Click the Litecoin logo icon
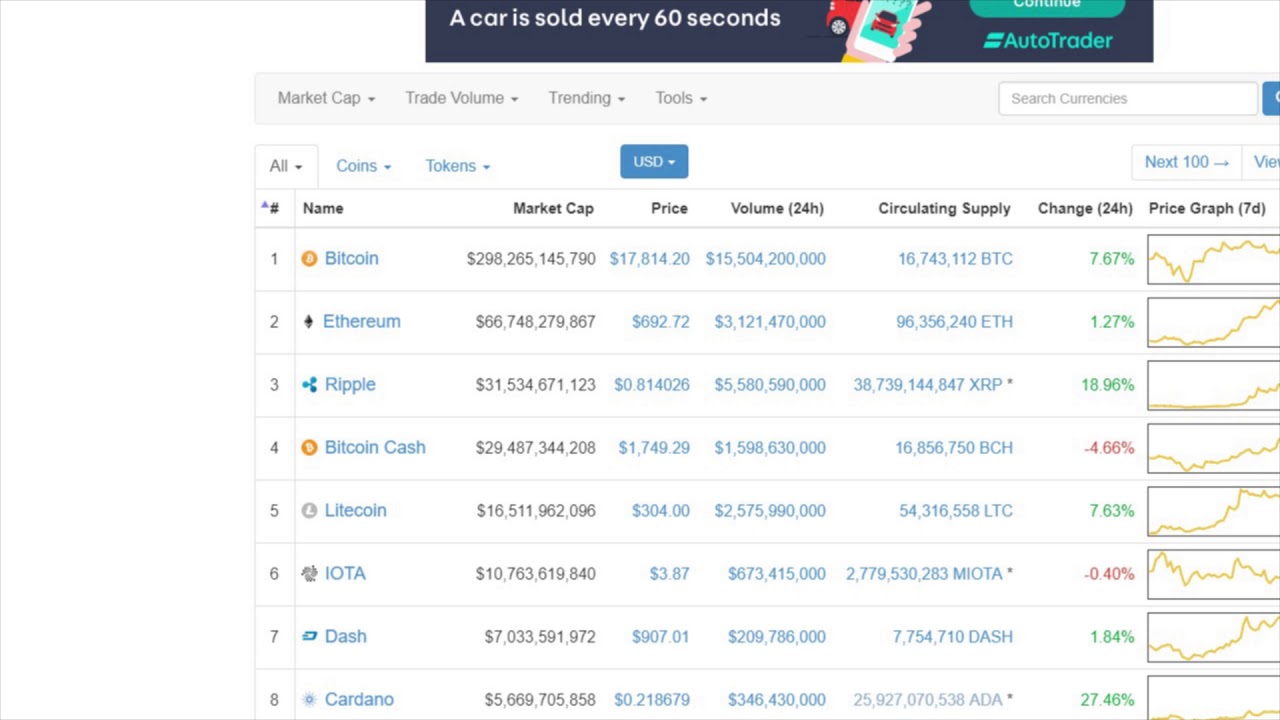 (309, 511)
